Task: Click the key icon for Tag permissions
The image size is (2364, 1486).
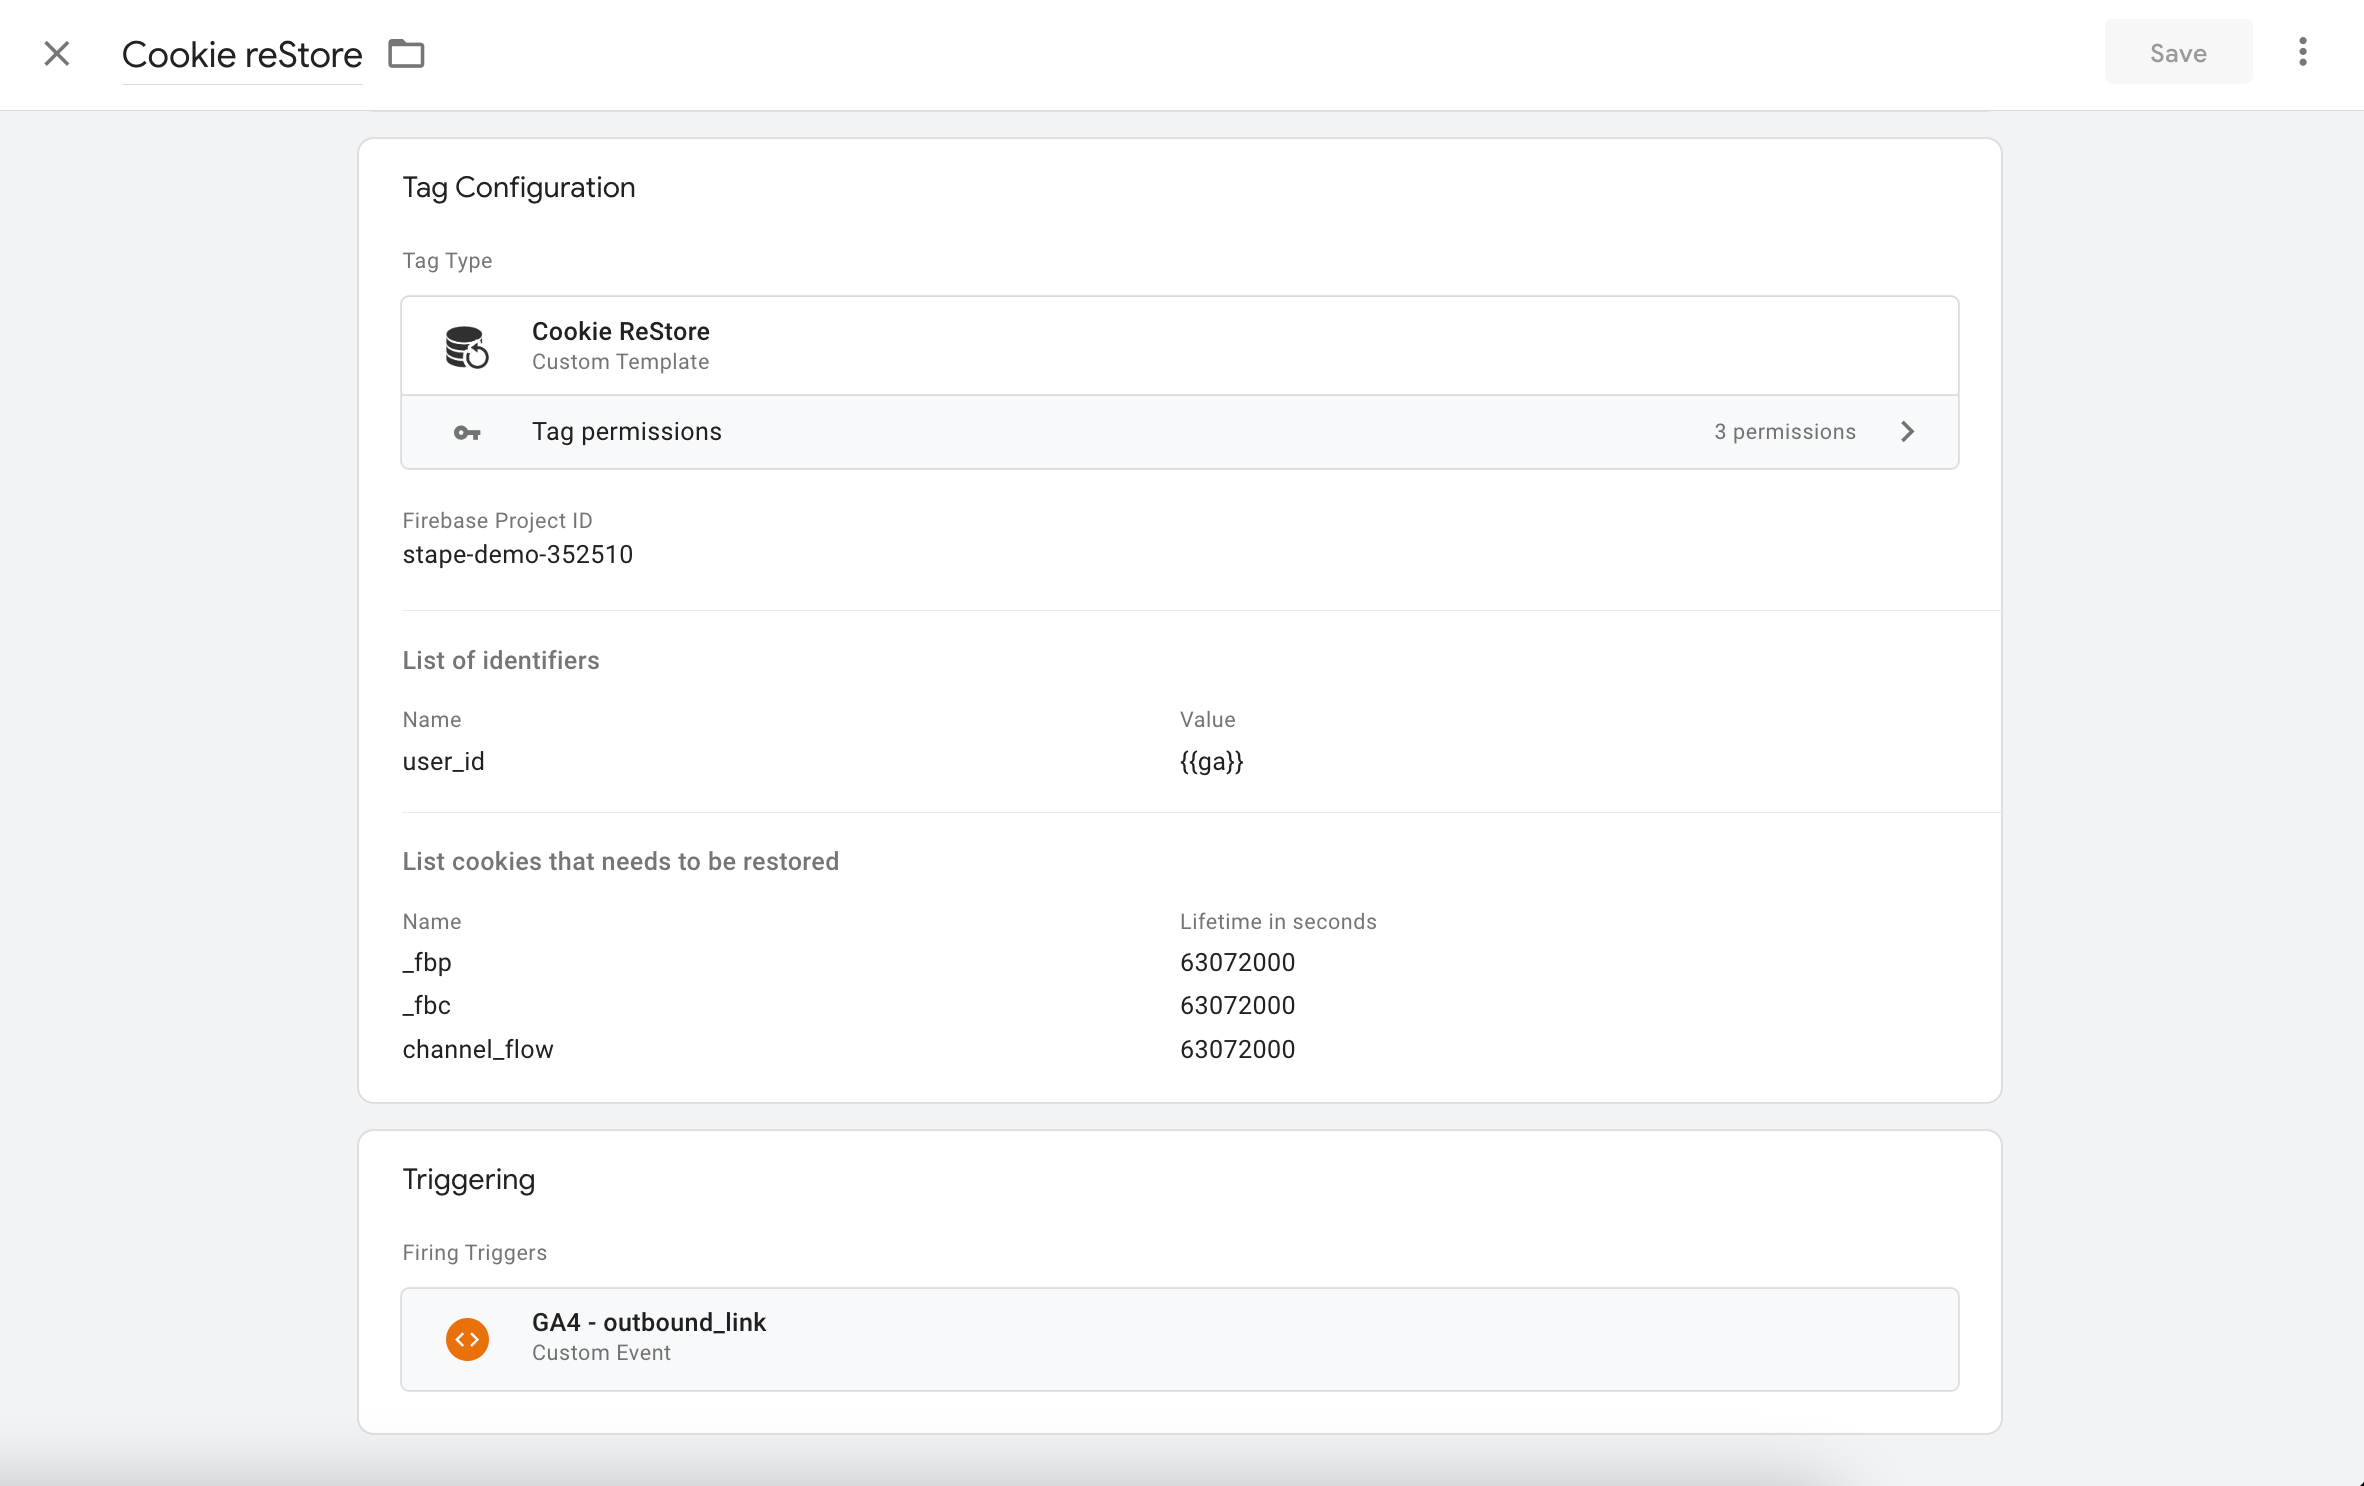Action: coord(467,432)
